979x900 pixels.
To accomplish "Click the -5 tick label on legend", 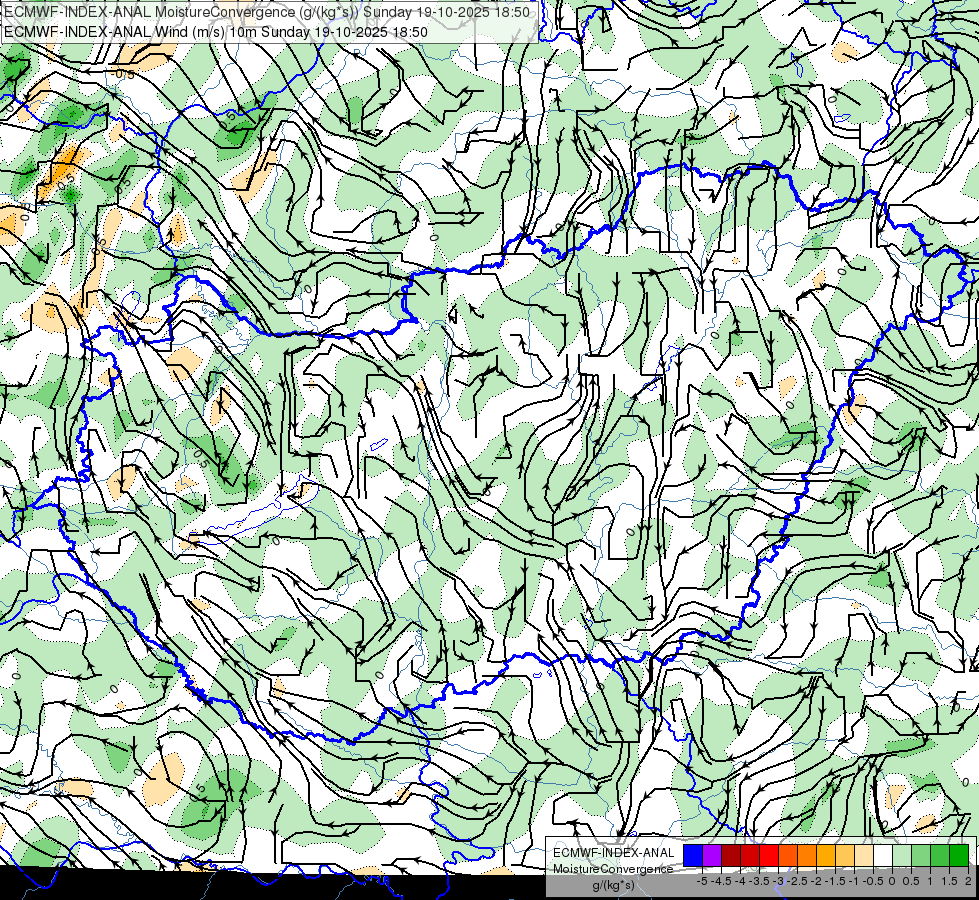I will click(x=702, y=881).
